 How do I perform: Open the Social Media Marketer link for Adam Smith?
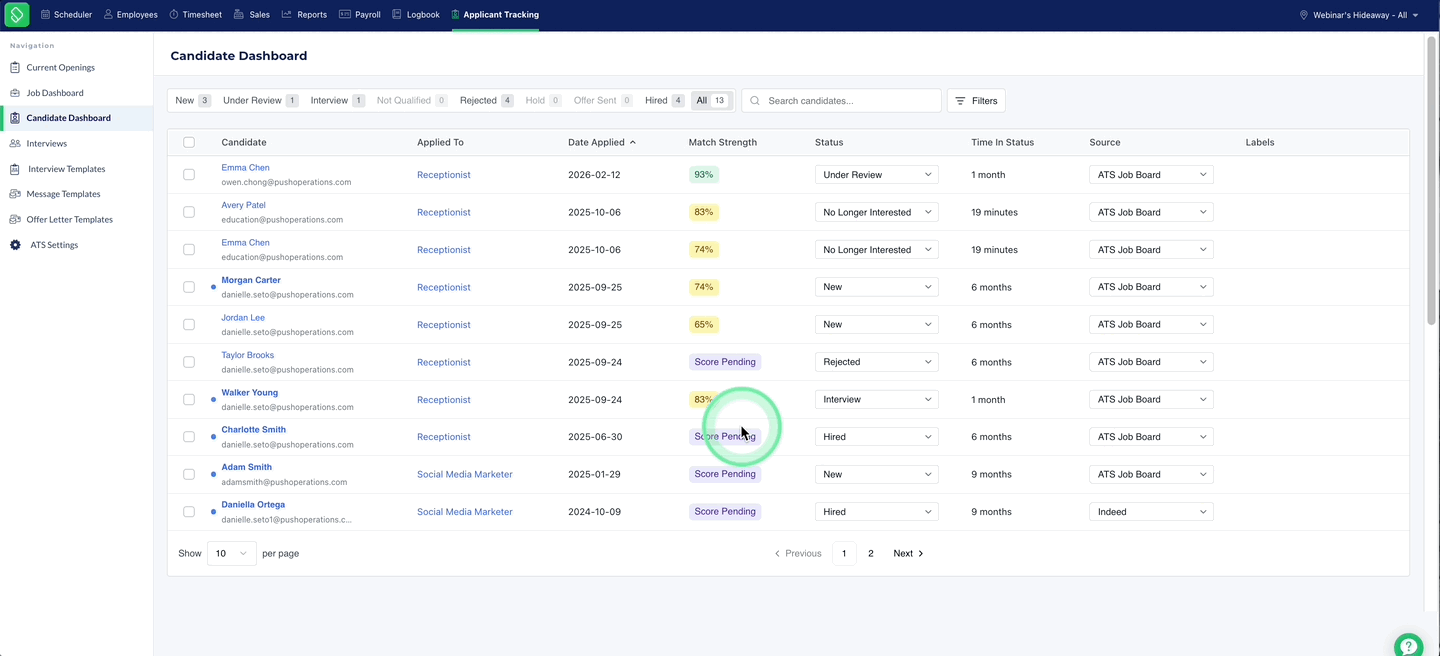[x=465, y=474]
